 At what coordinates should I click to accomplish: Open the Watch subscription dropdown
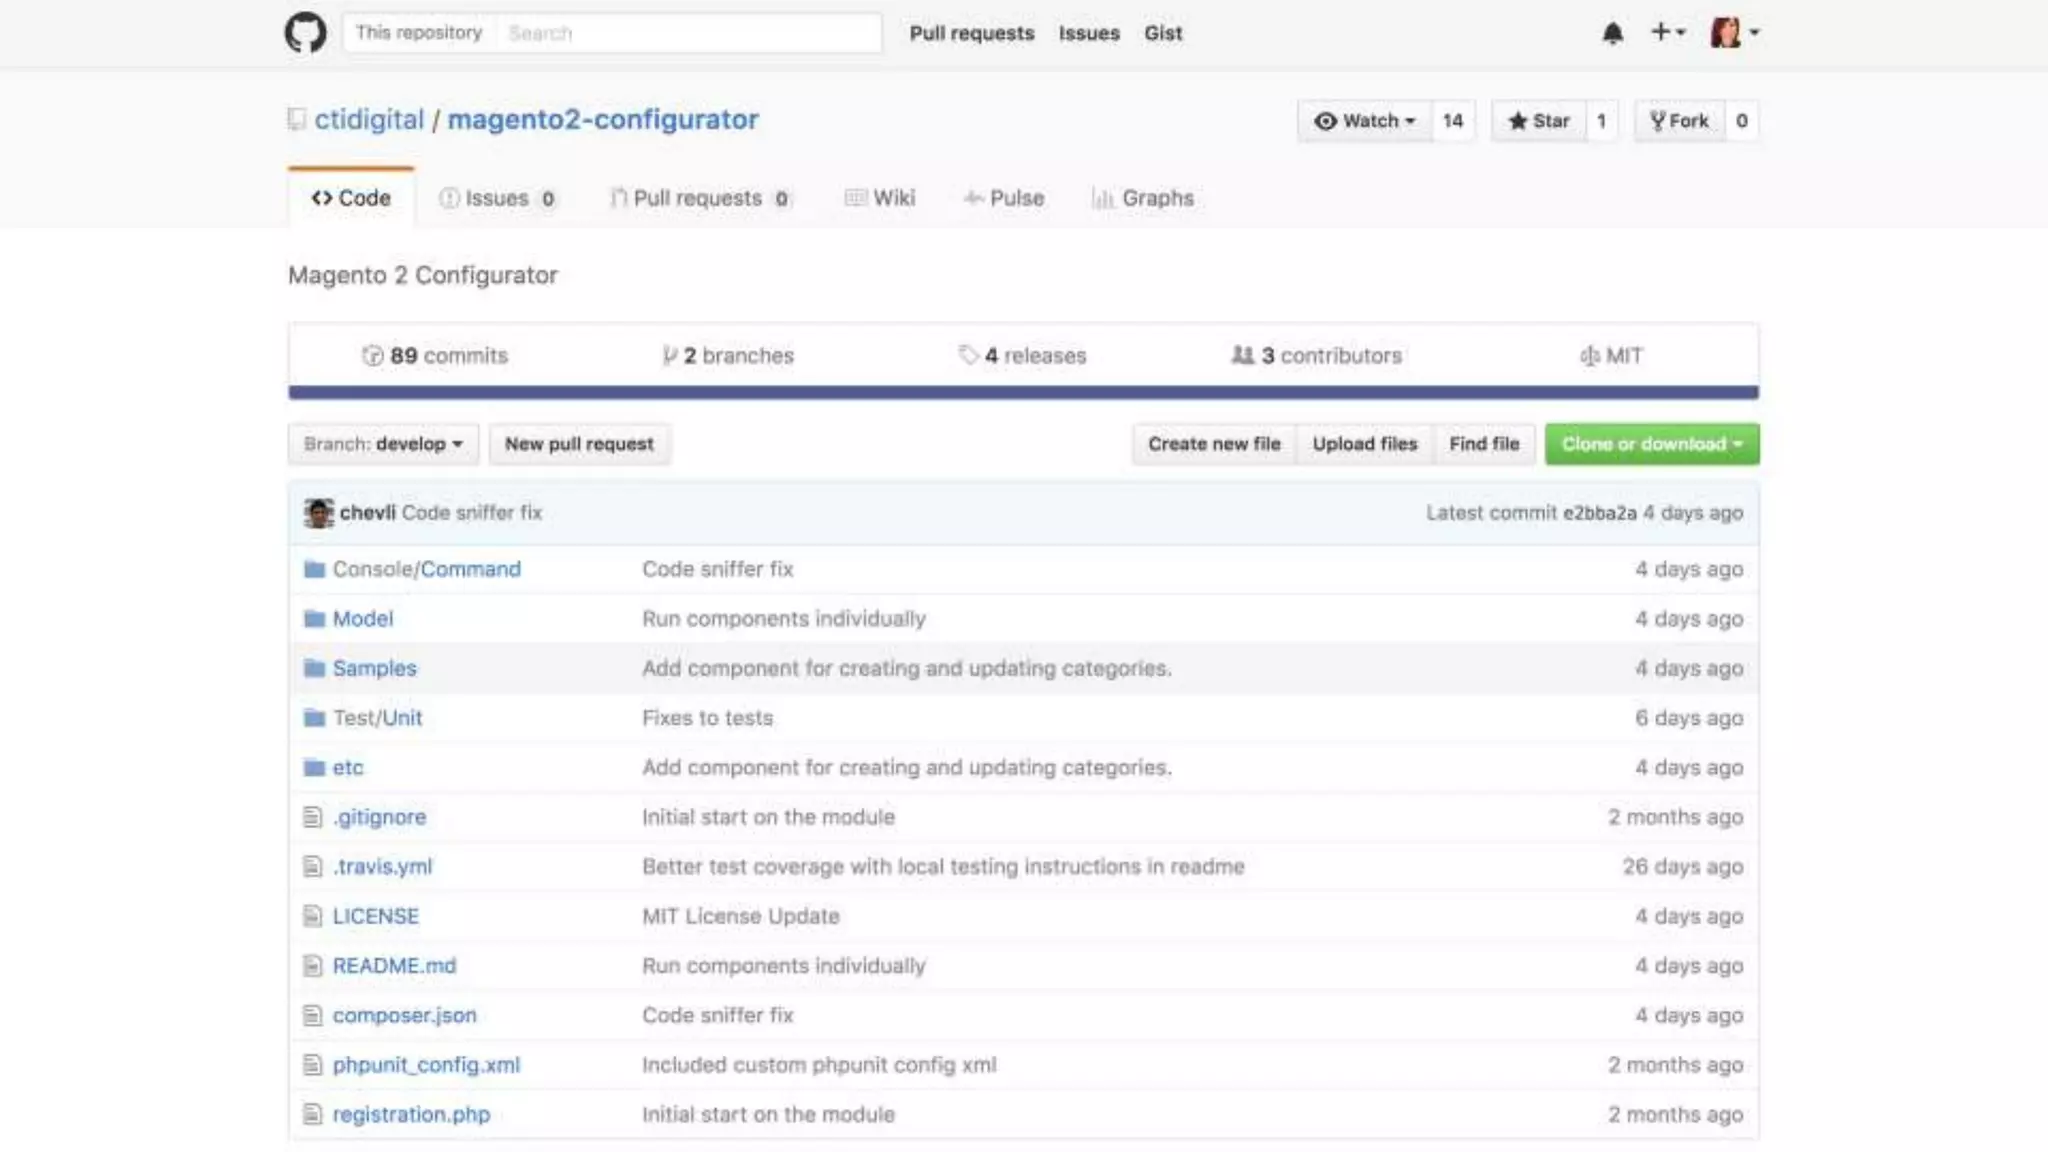coord(1365,121)
